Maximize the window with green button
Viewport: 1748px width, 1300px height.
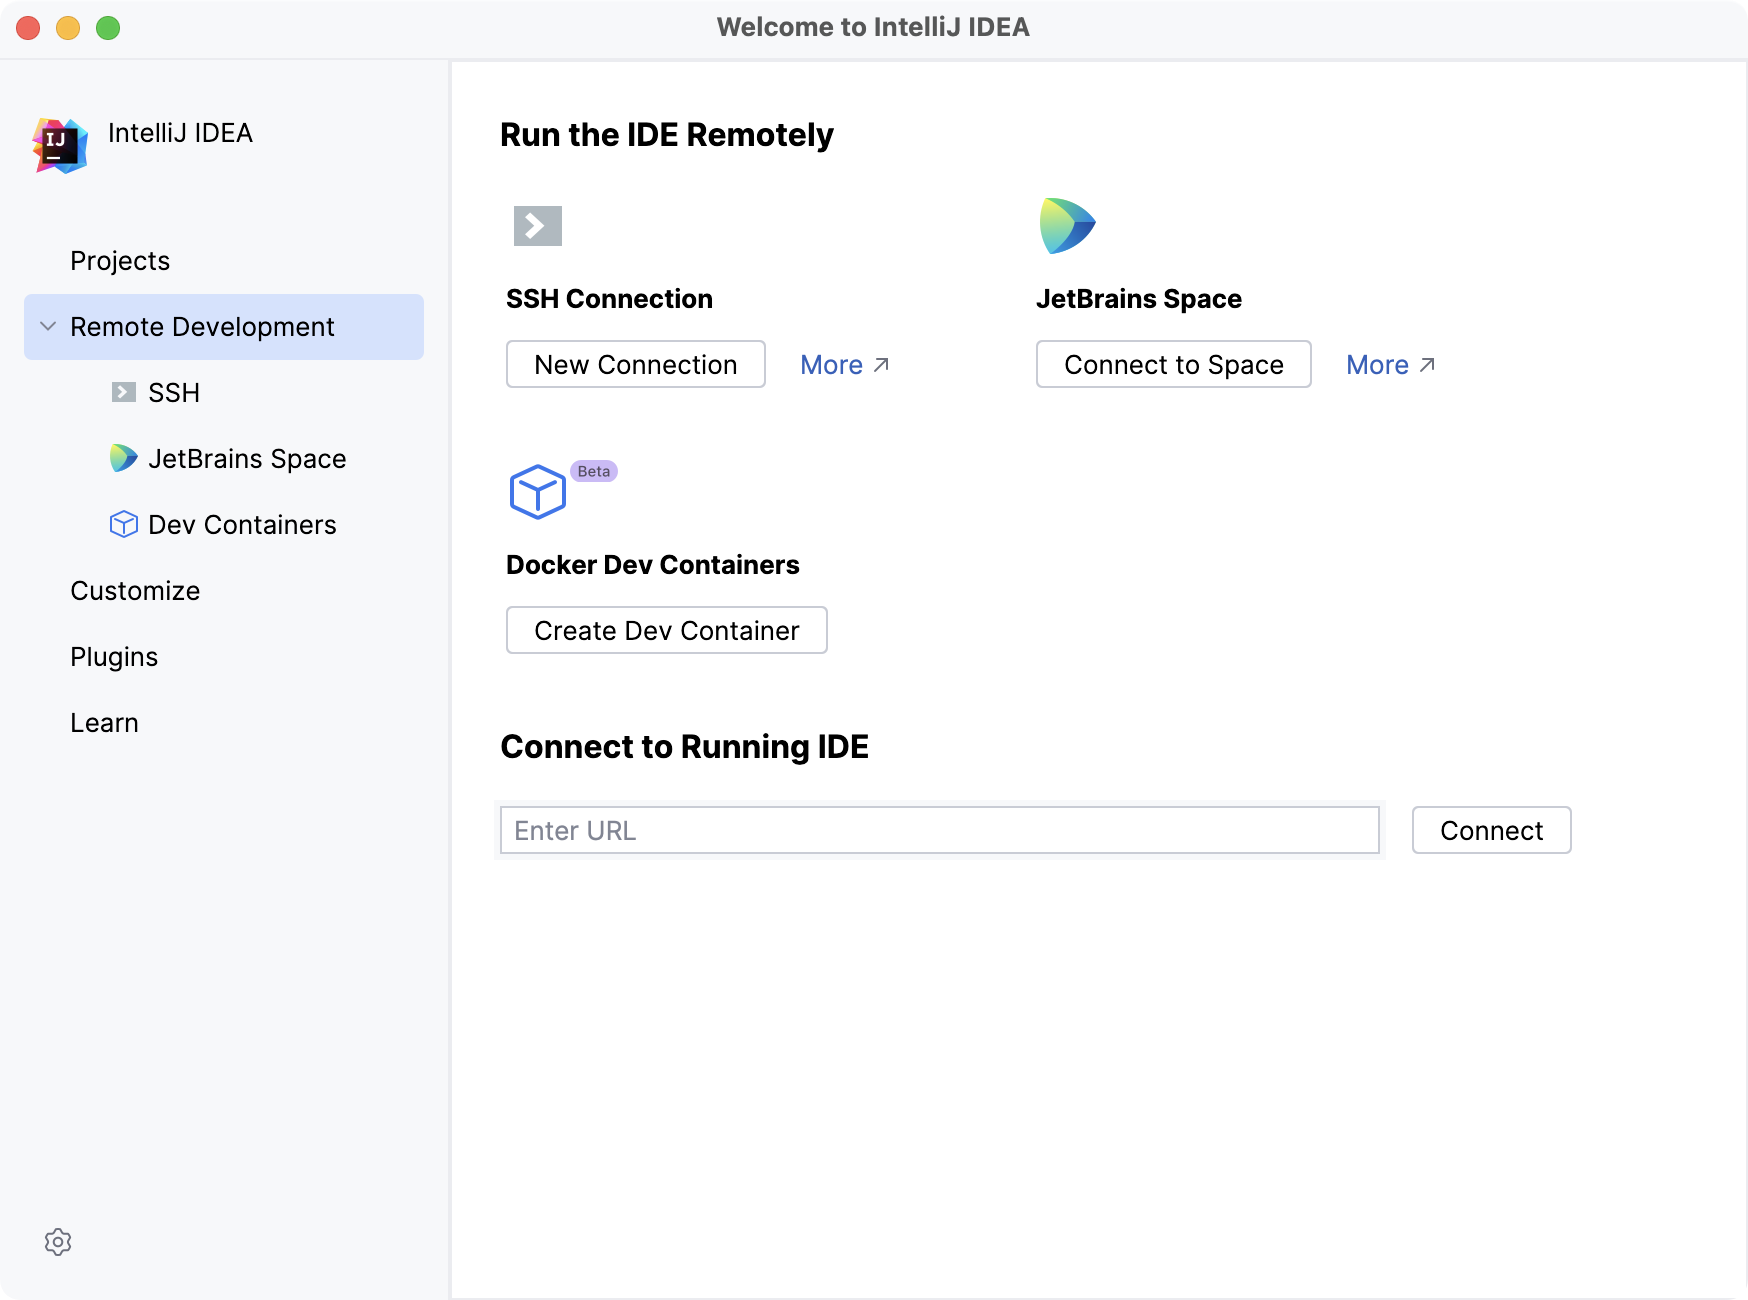tap(108, 28)
